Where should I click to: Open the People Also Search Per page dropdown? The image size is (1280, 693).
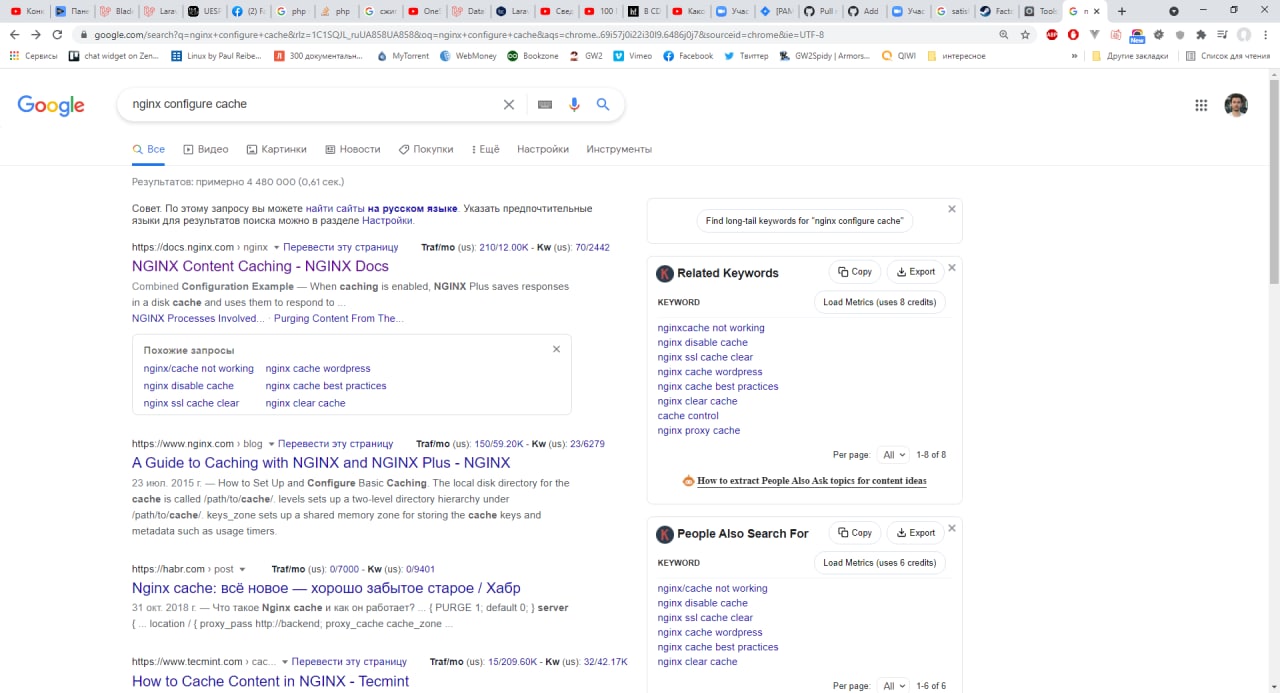(893, 686)
